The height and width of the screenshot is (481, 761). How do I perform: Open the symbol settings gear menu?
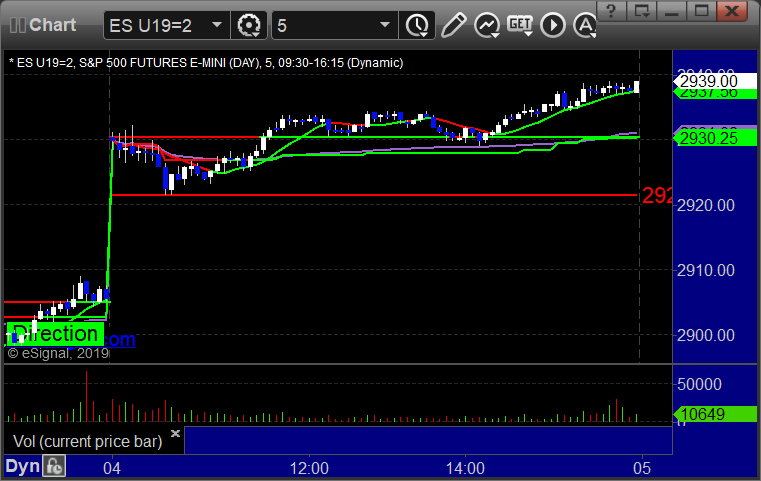coord(249,25)
